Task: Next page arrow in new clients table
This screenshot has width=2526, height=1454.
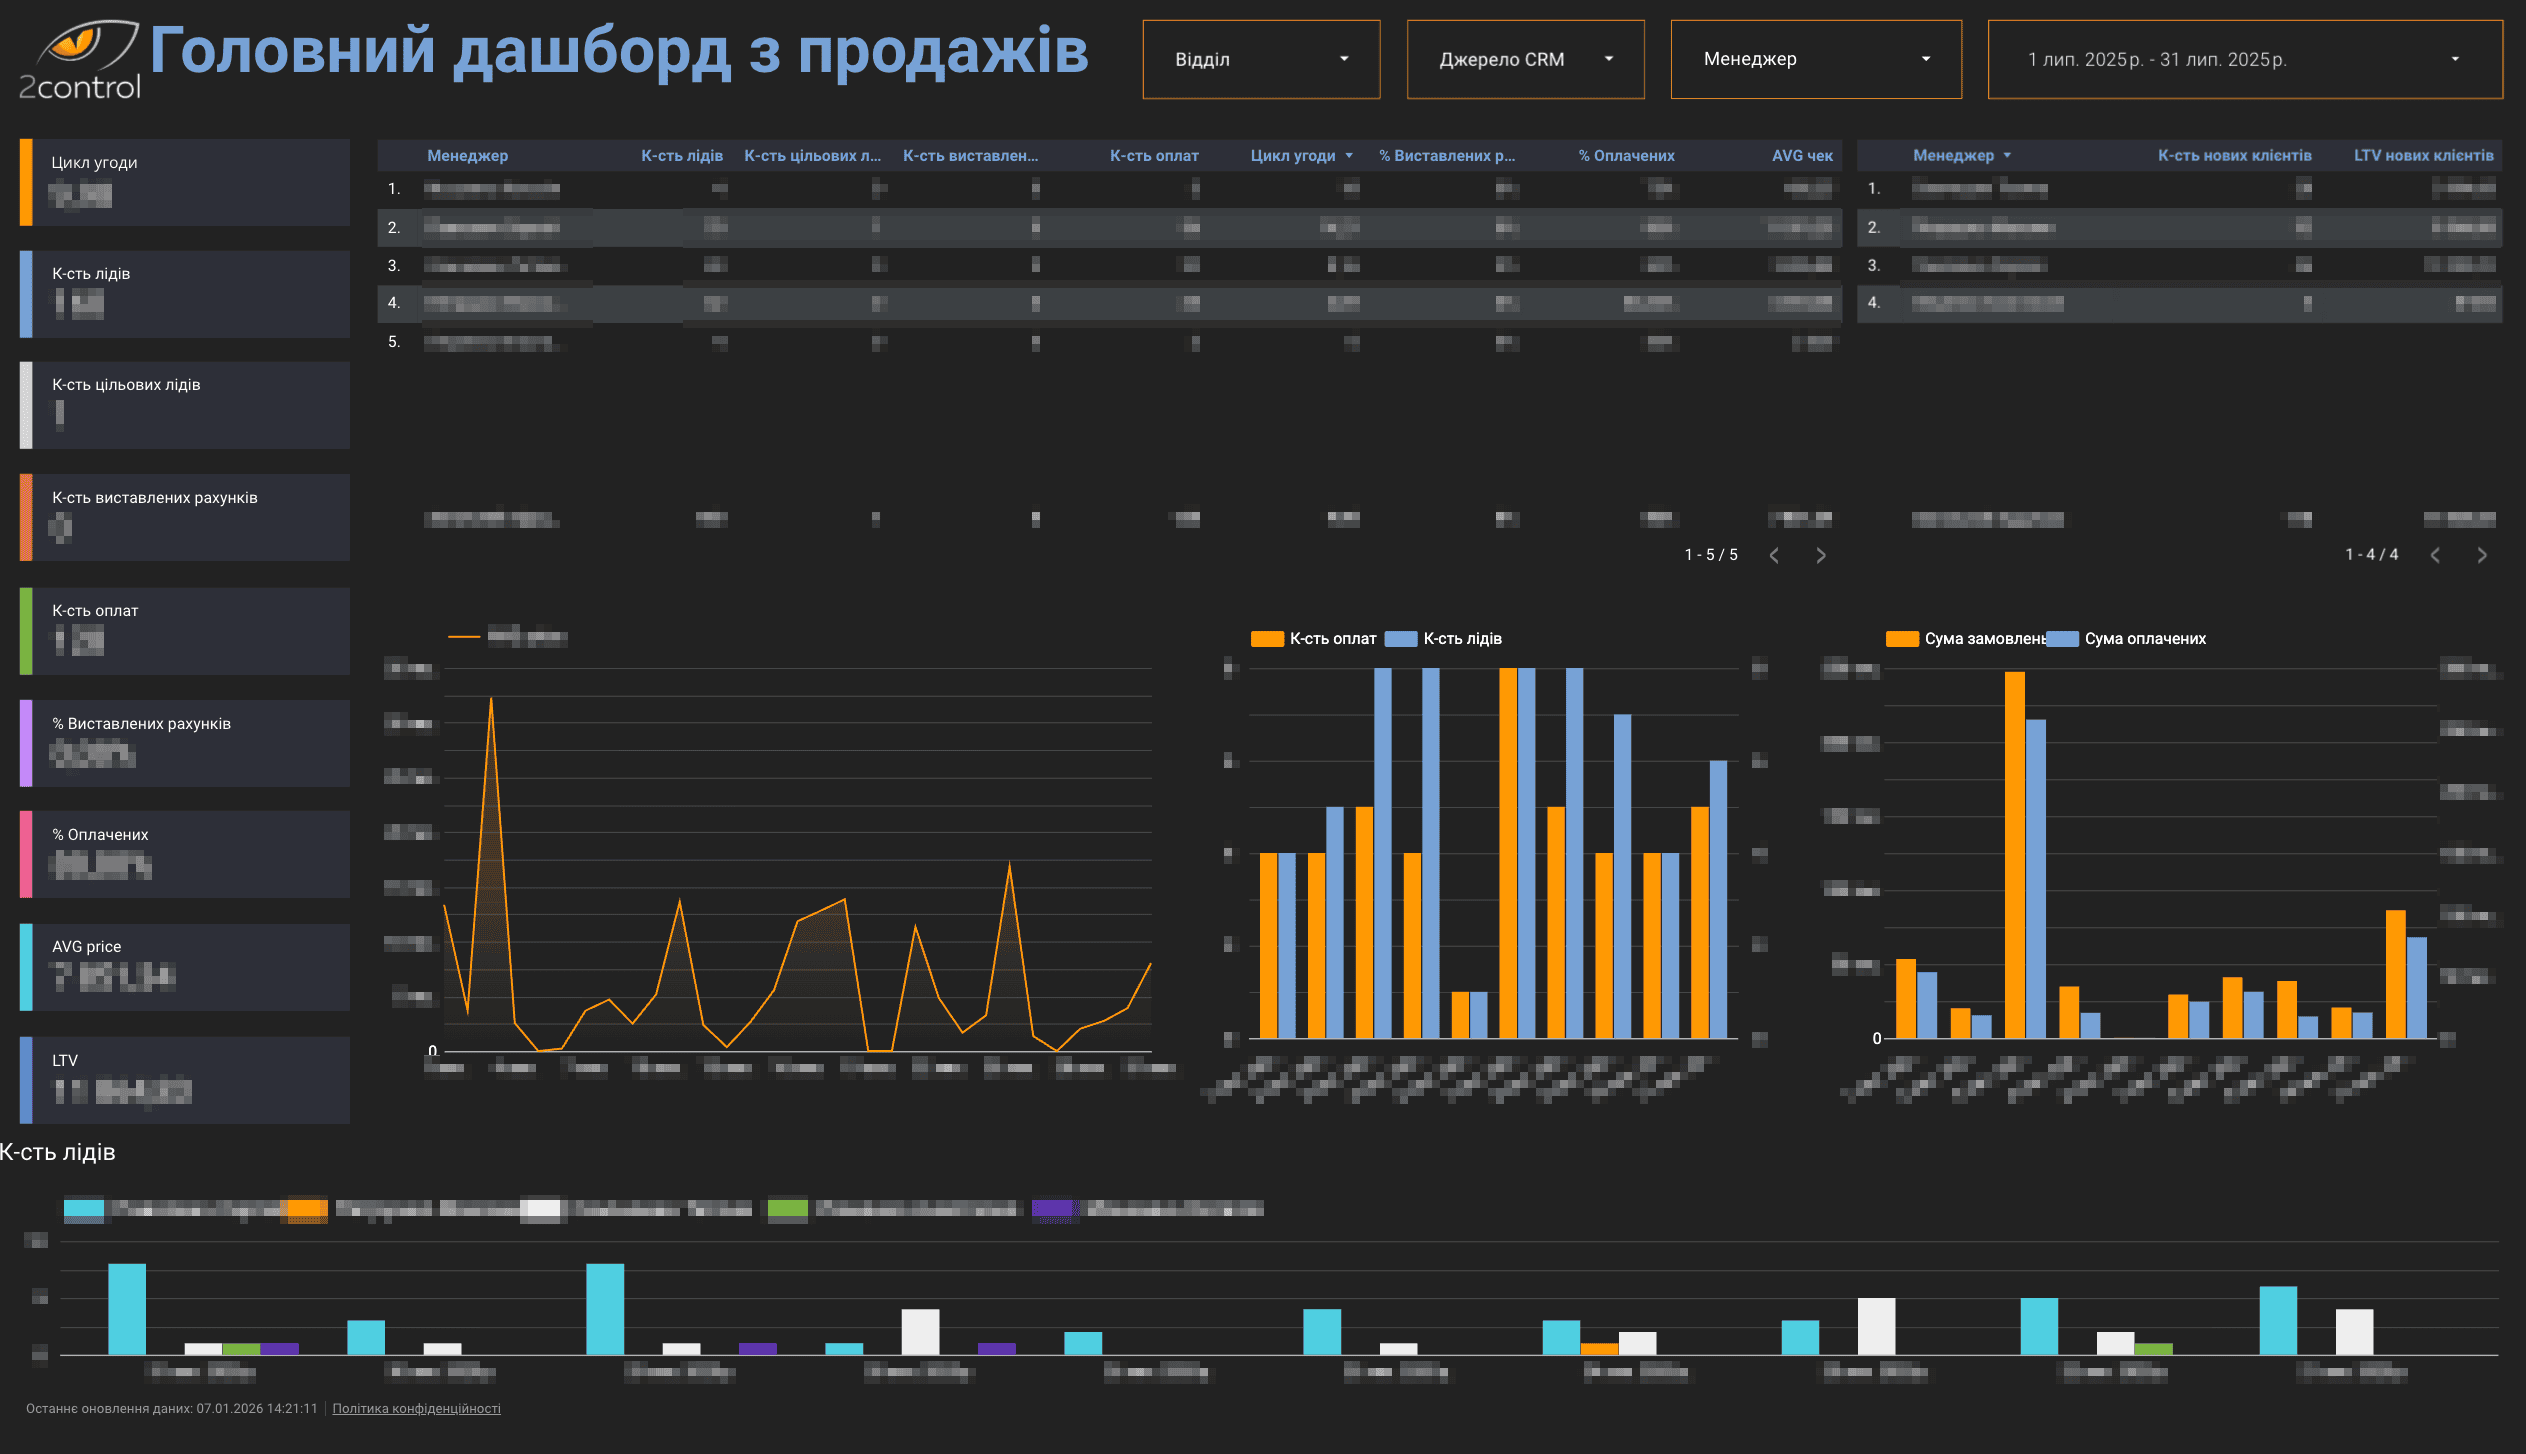Action: tap(2482, 556)
